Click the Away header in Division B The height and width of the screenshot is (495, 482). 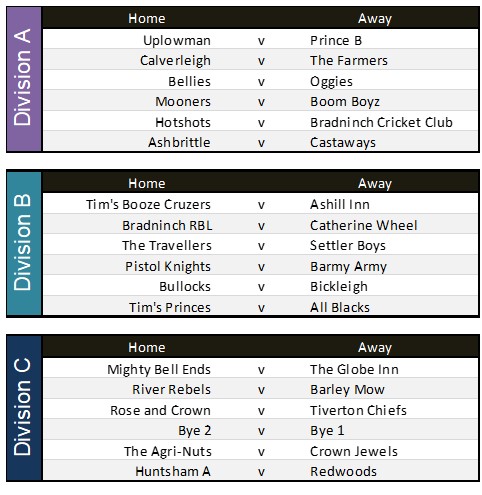coord(375,183)
